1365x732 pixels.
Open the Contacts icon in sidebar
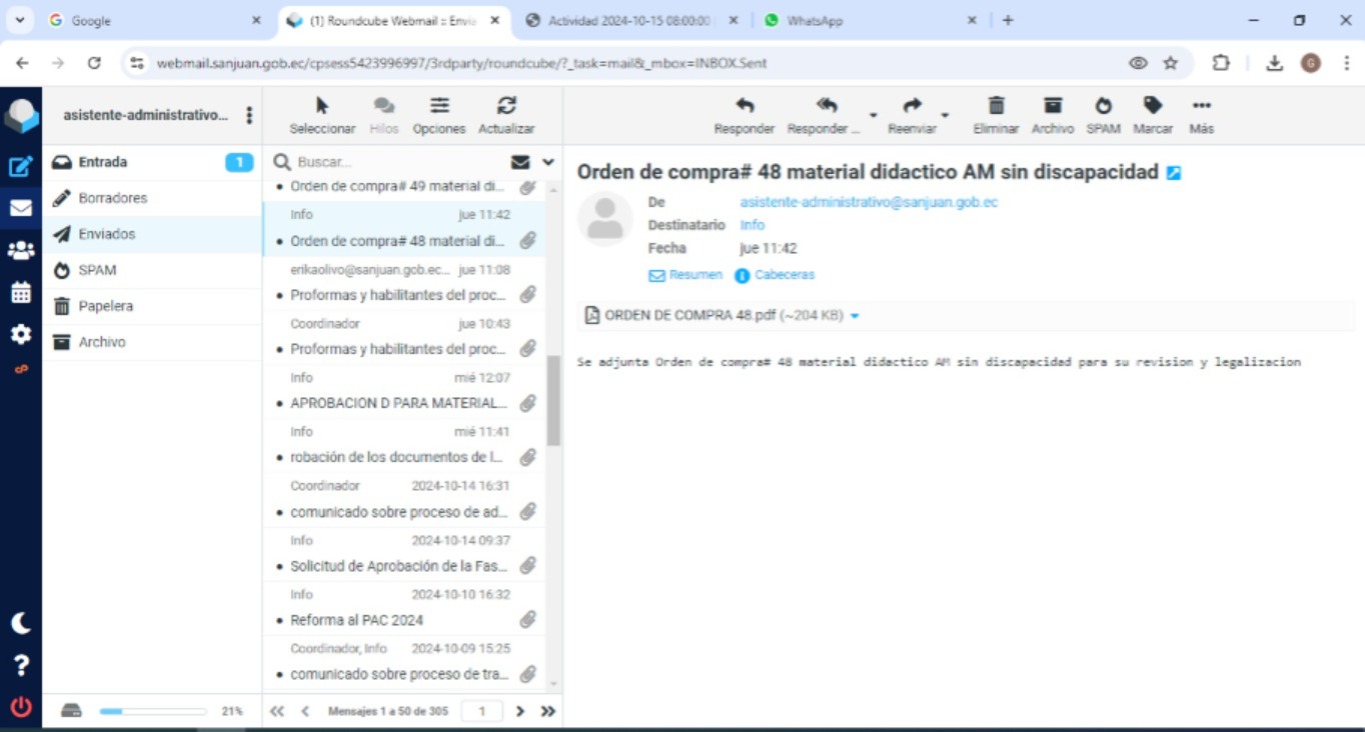coord(20,251)
